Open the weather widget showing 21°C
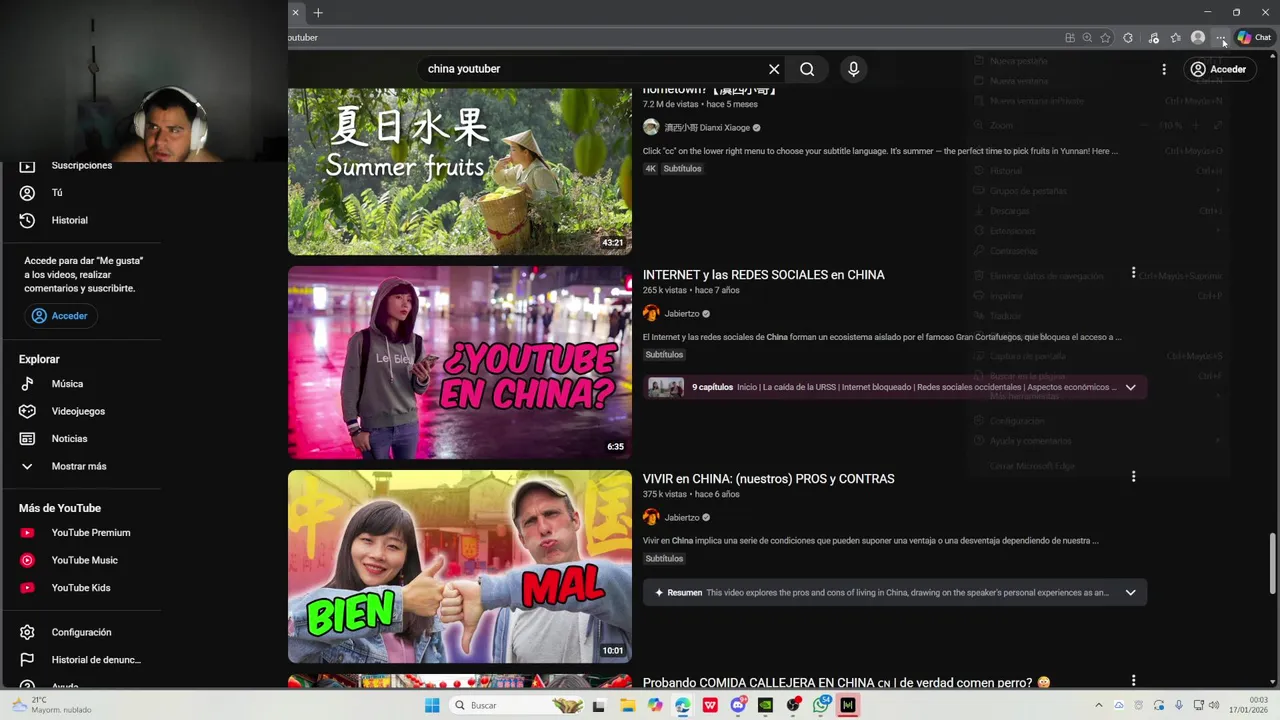 (x=52, y=705)
